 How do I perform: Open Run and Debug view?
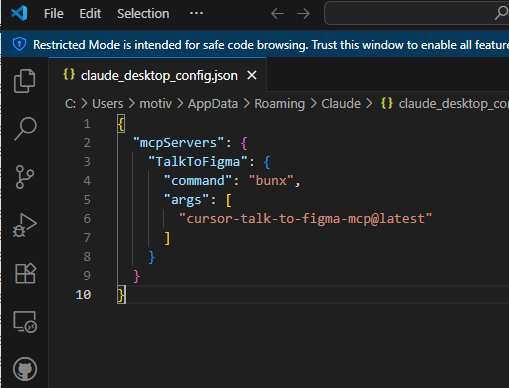pyautogui.click(x=25, y=225)
